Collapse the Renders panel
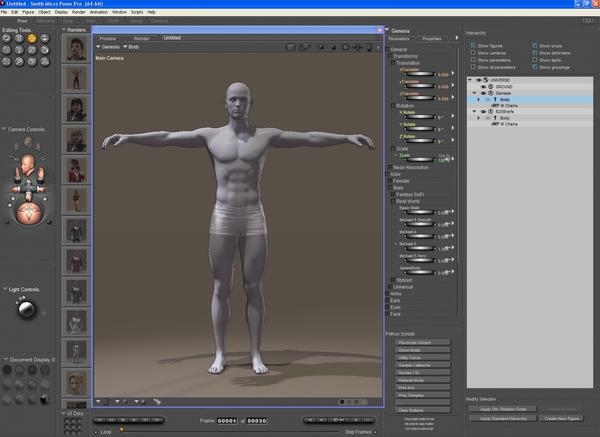The height and width of the screenshot is (437, 600). coord(66,29)
